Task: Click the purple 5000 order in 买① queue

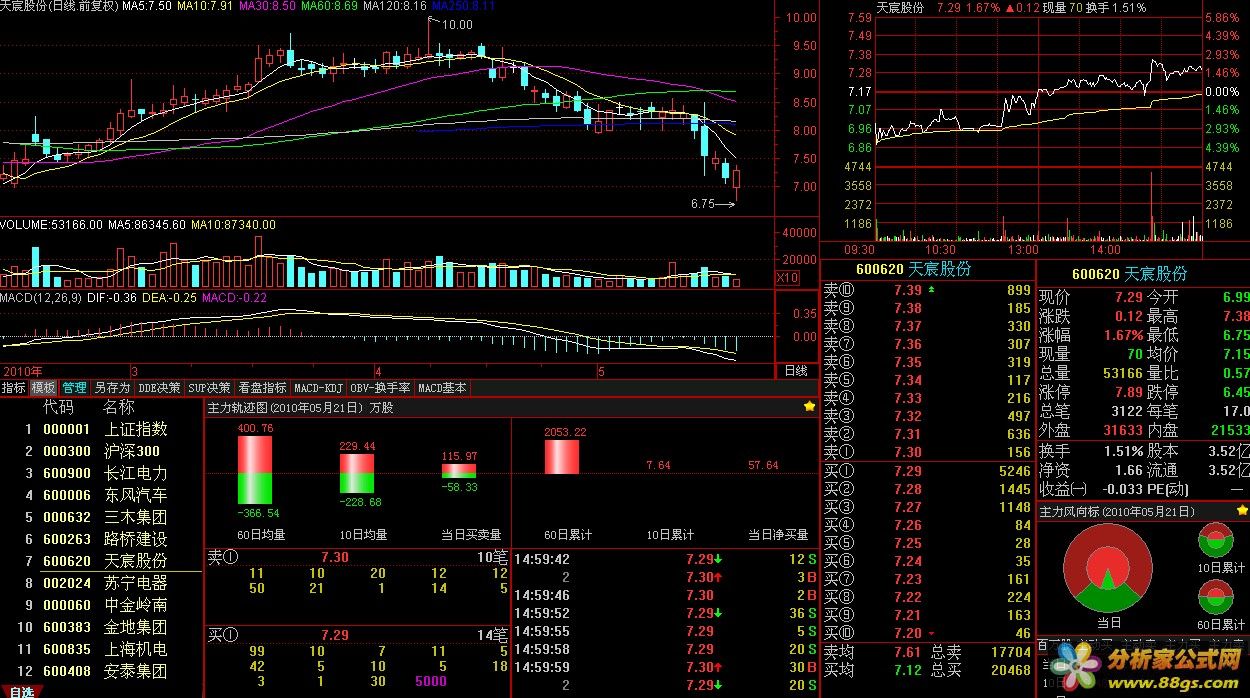Action: tap(431, 681)
